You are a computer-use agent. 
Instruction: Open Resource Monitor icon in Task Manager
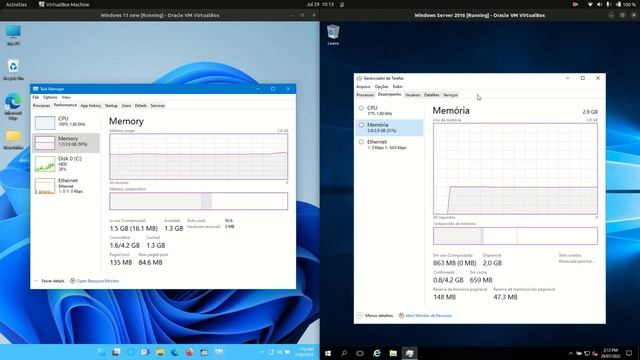(73, 281)
